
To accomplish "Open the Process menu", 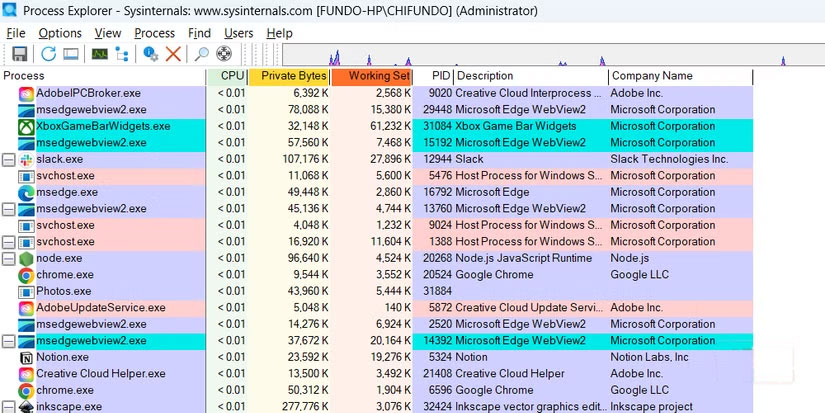I will 154,33.
